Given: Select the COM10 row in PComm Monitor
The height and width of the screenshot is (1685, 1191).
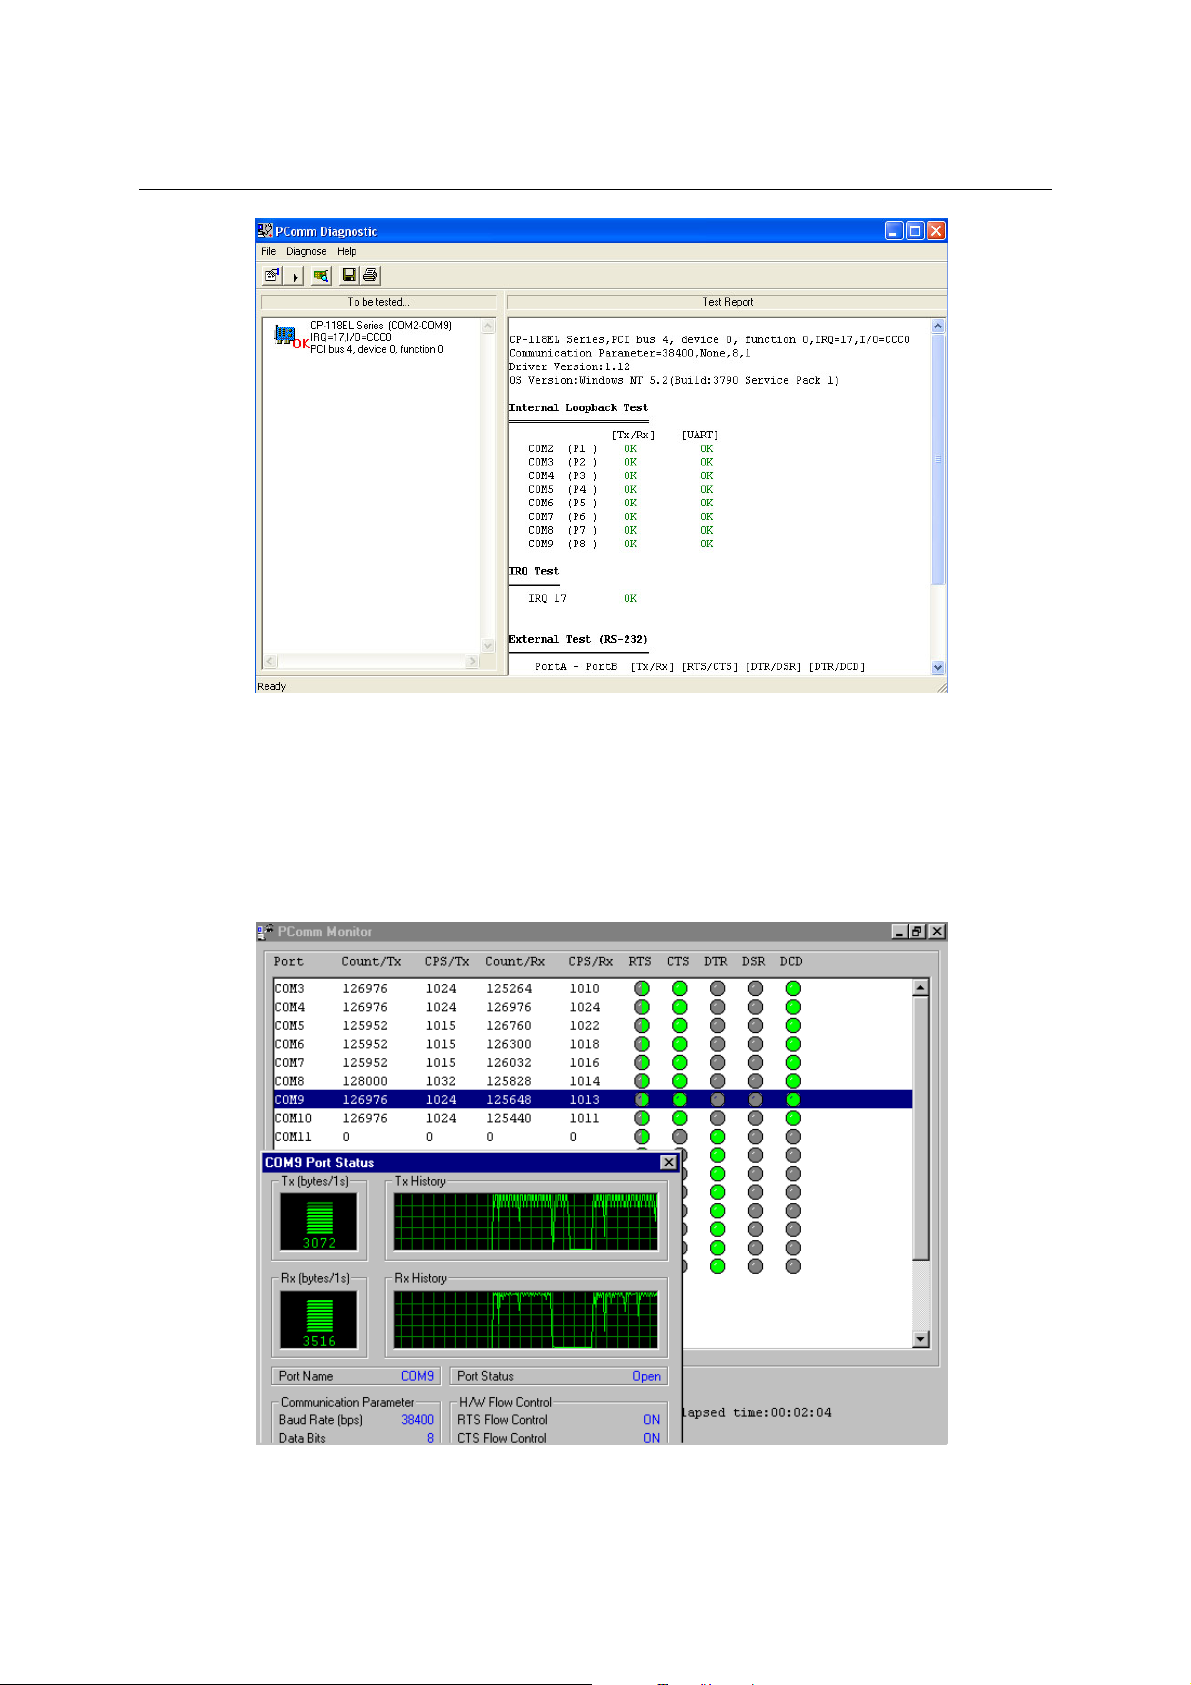Looking at the screenshot, I should [x=592, y=1118].
